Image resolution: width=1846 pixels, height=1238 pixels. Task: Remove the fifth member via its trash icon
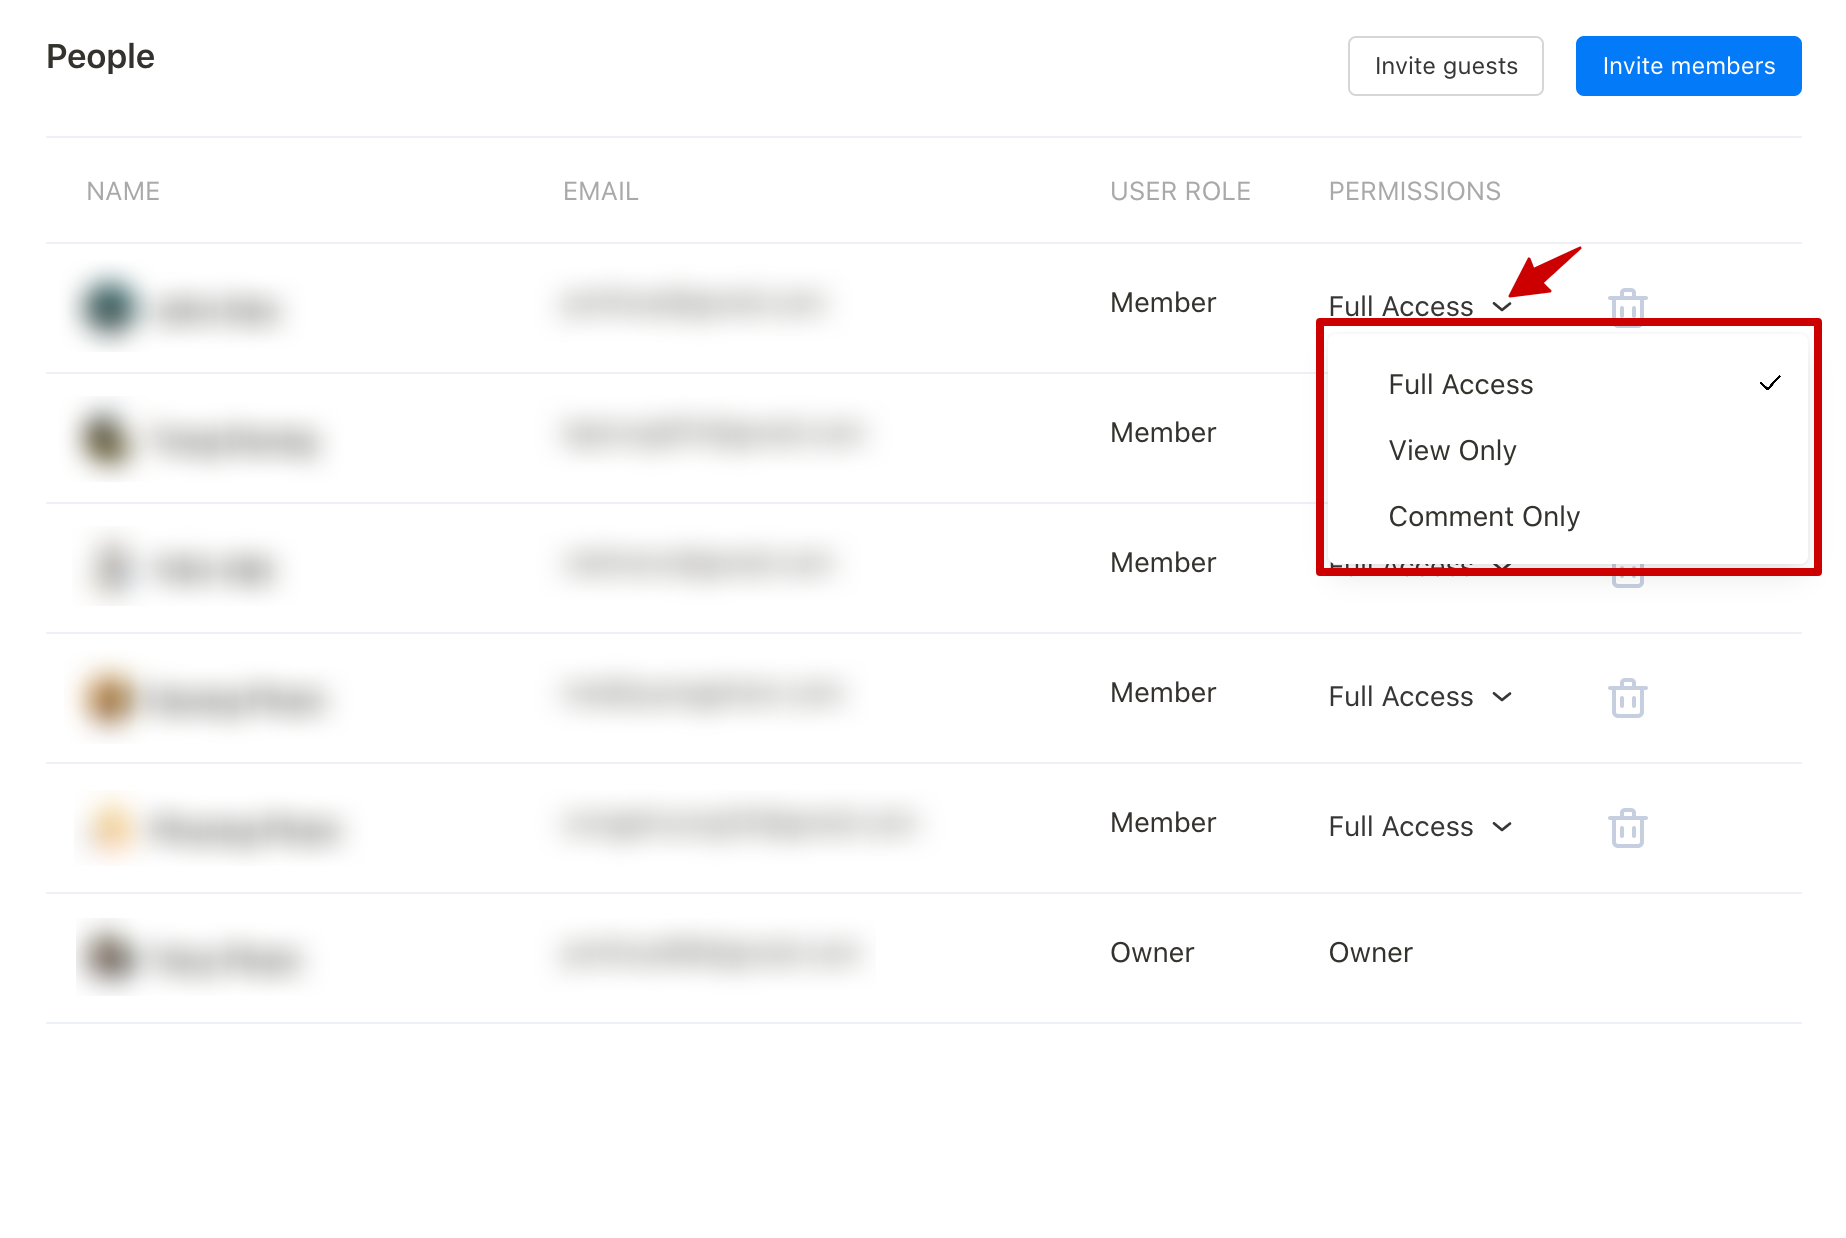tap(1627, 828)
